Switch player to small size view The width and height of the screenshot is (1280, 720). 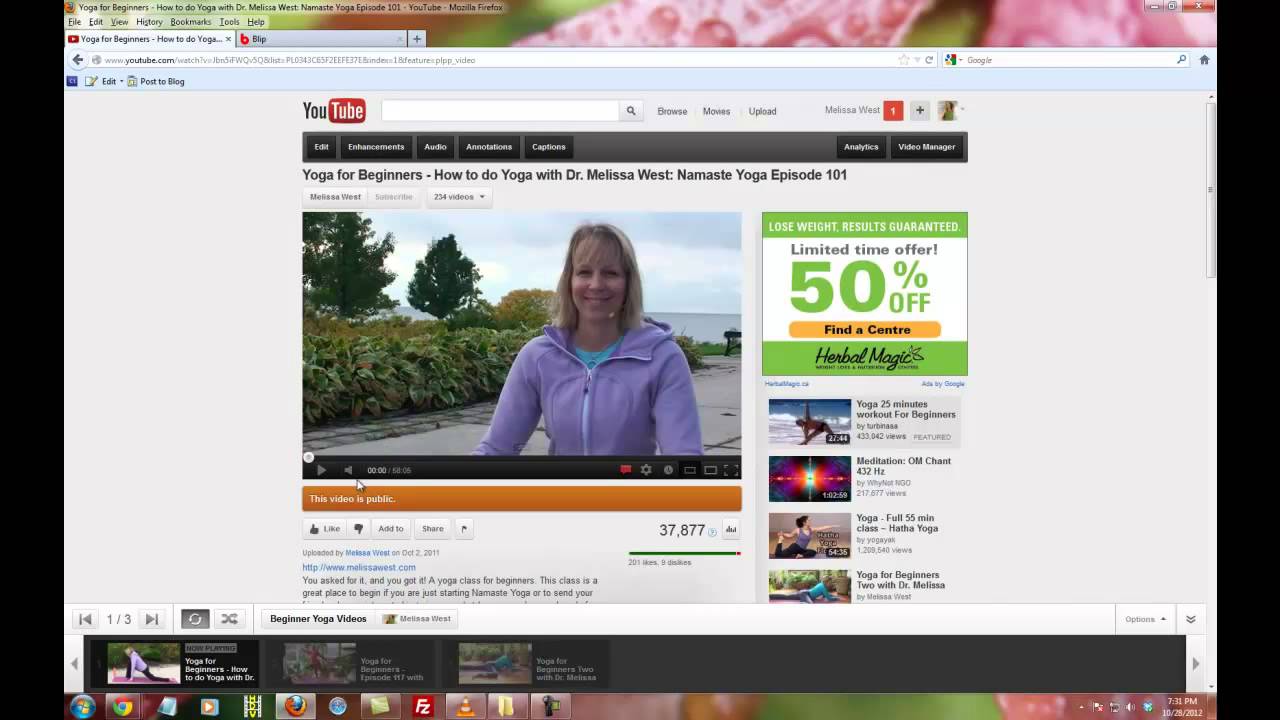click(690, 470)
